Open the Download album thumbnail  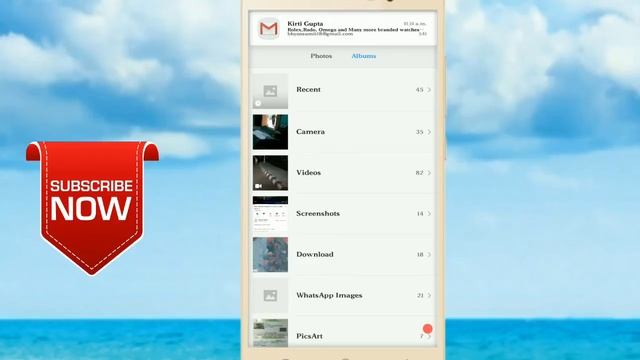270,254
